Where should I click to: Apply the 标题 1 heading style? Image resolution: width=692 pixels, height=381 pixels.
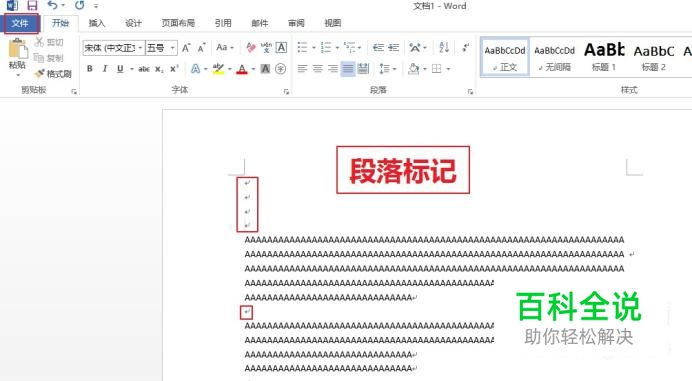coord(604,57)
